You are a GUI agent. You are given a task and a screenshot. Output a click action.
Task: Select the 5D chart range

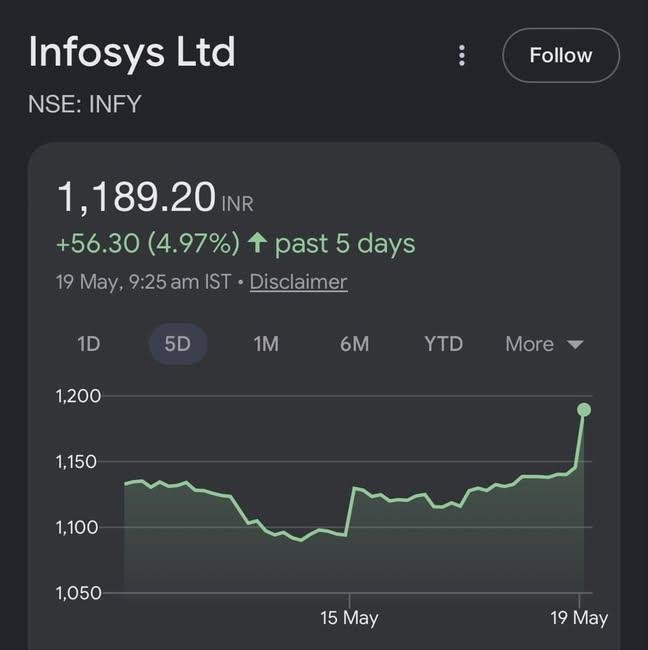point(178,344)
